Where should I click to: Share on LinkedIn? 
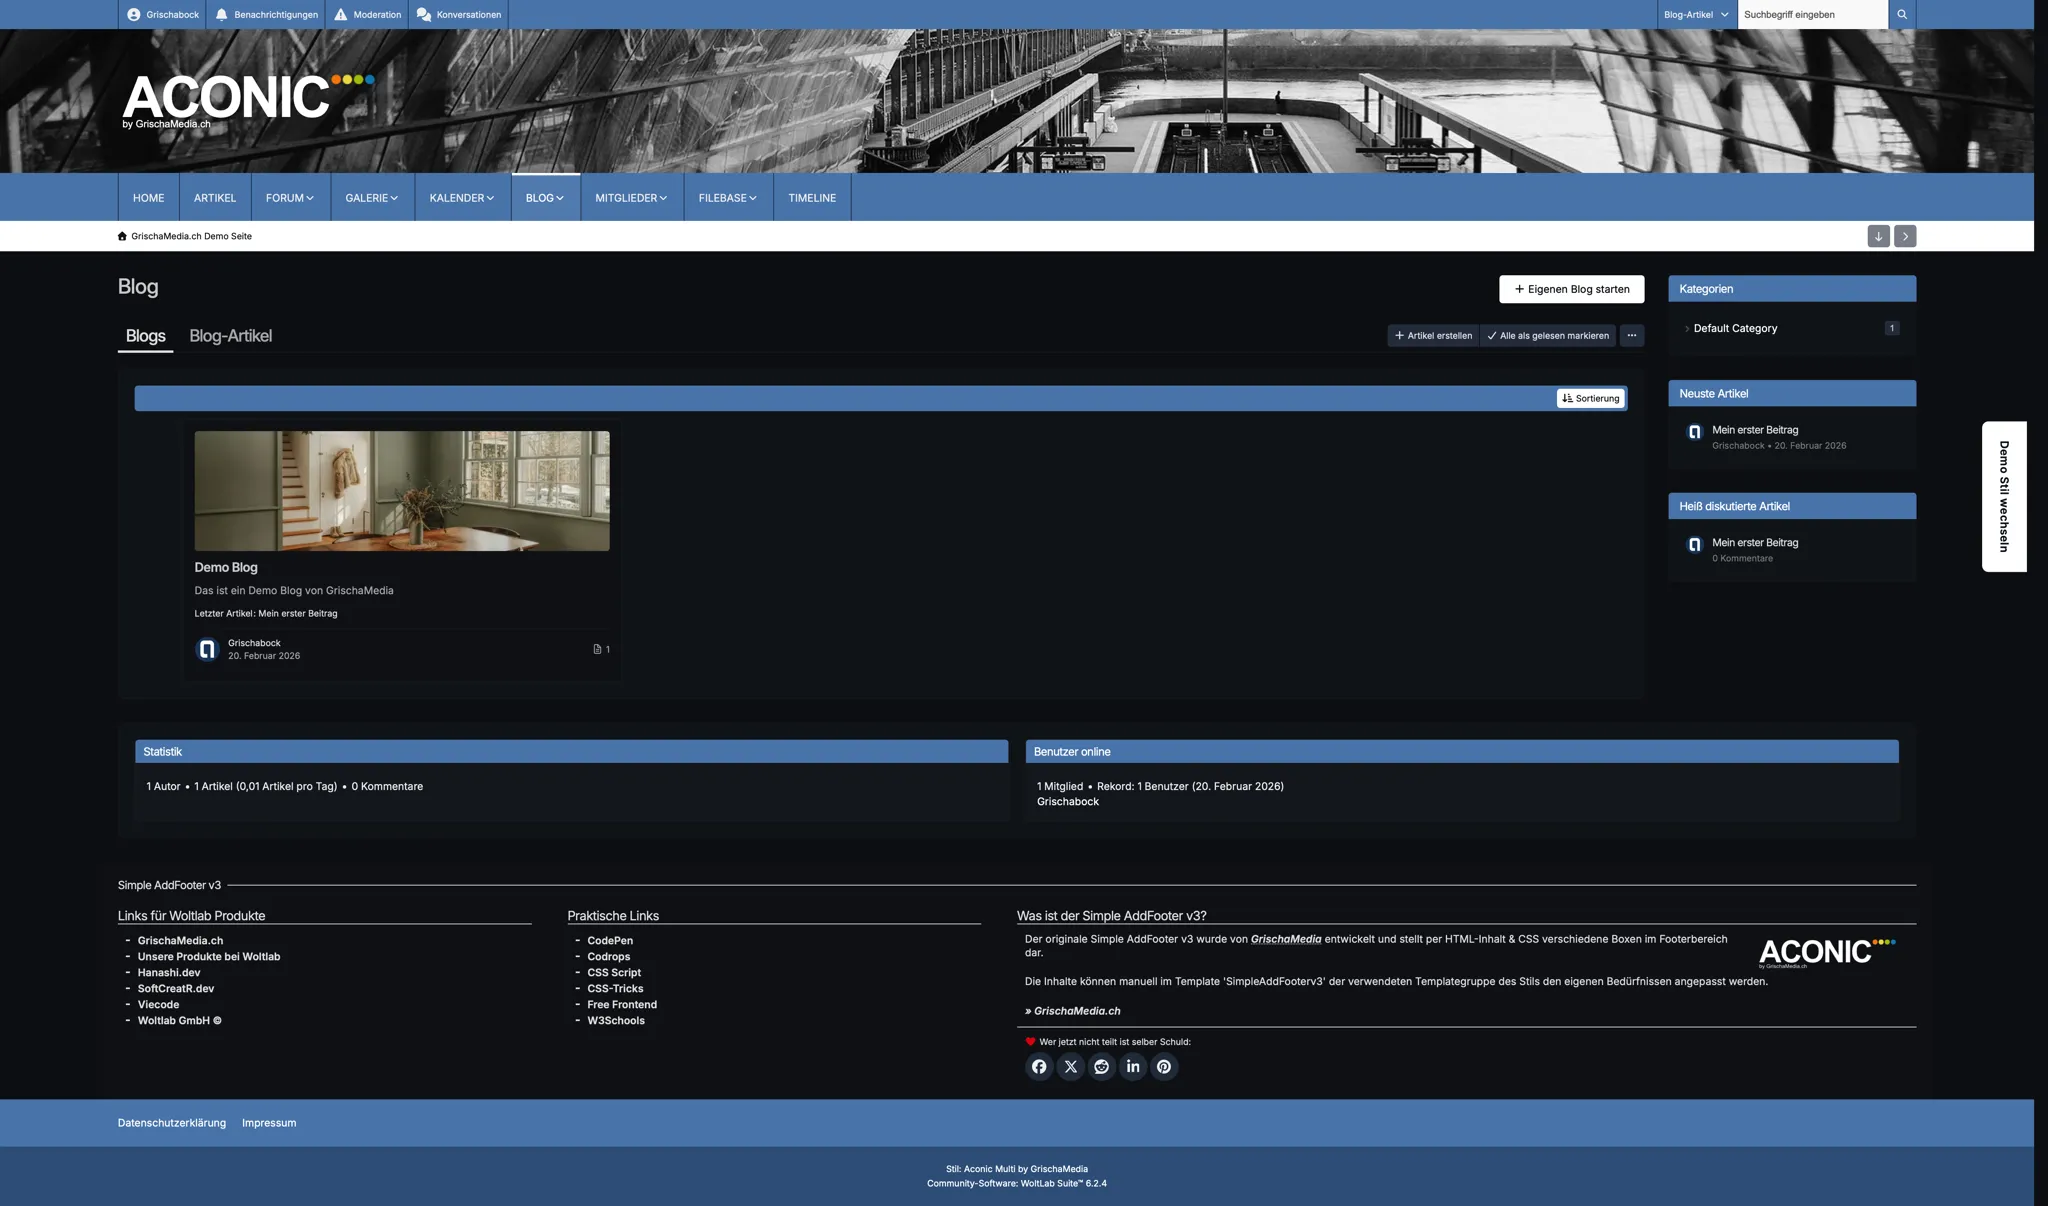[1133, 1066]
